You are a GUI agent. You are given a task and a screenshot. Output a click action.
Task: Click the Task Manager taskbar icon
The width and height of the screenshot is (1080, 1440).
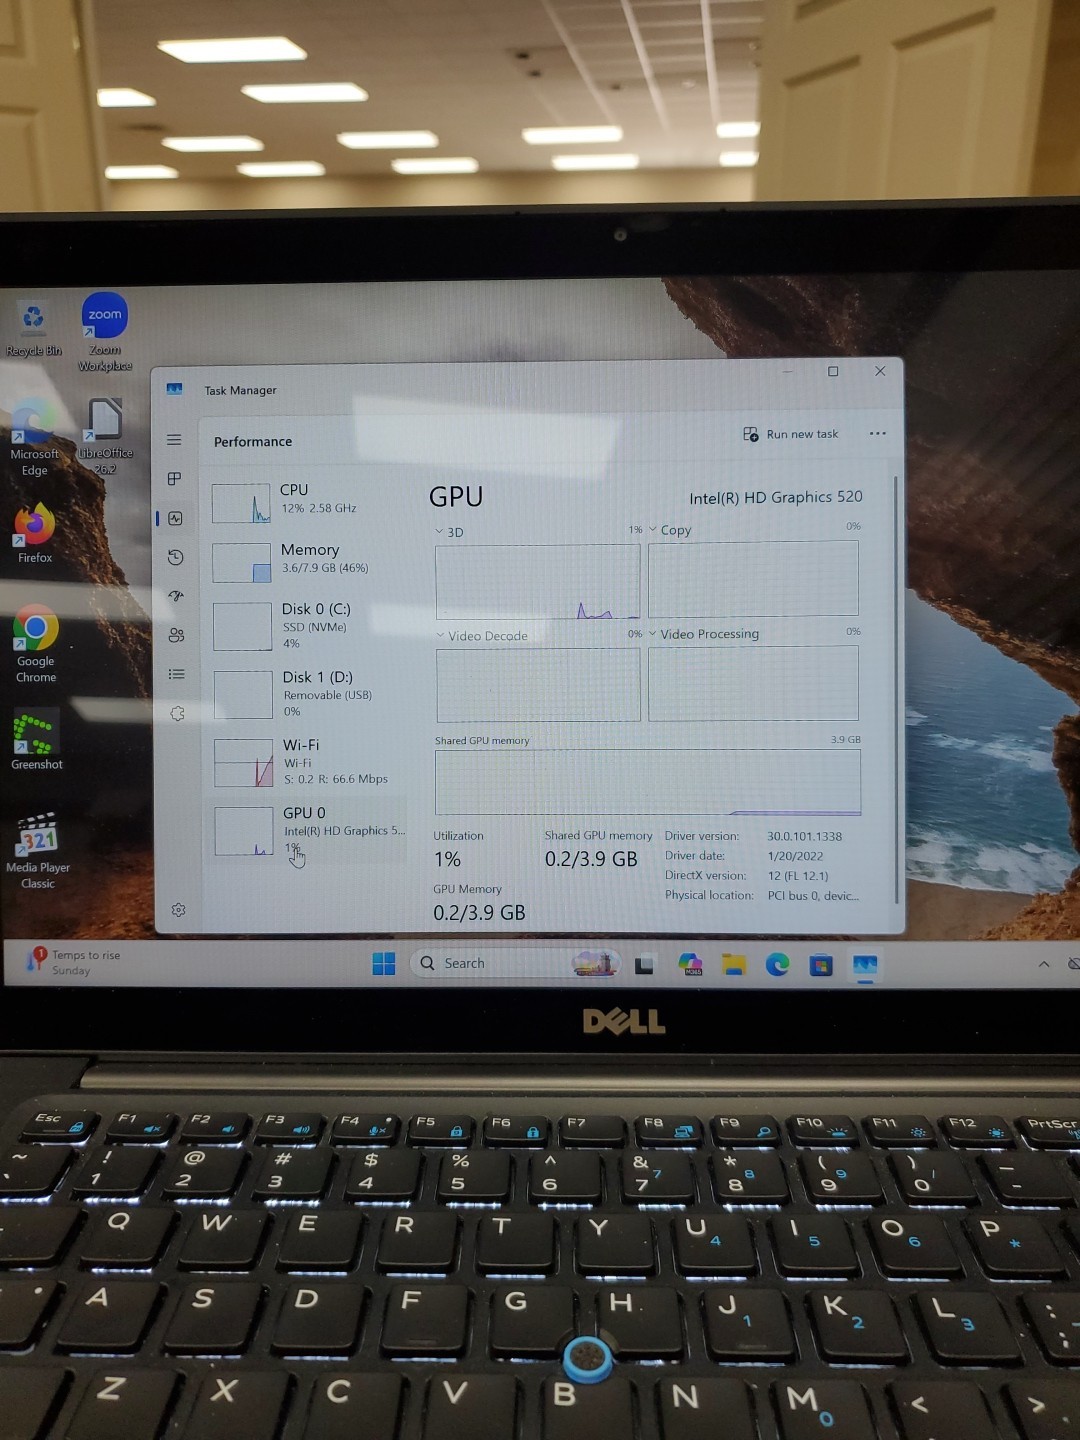(865, 965)
